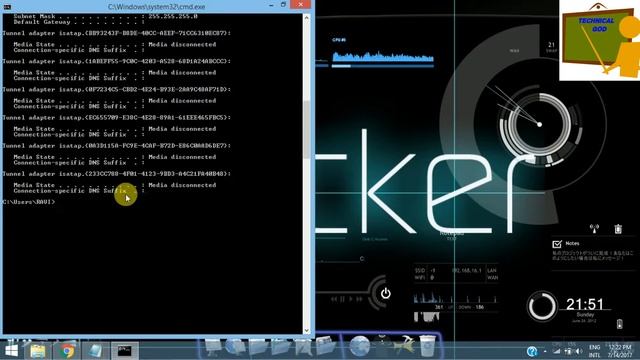Viewport: 640px width, 360px height.
Task: Click the circular ring gauge beside 21:51
Action: coord(542,306)
